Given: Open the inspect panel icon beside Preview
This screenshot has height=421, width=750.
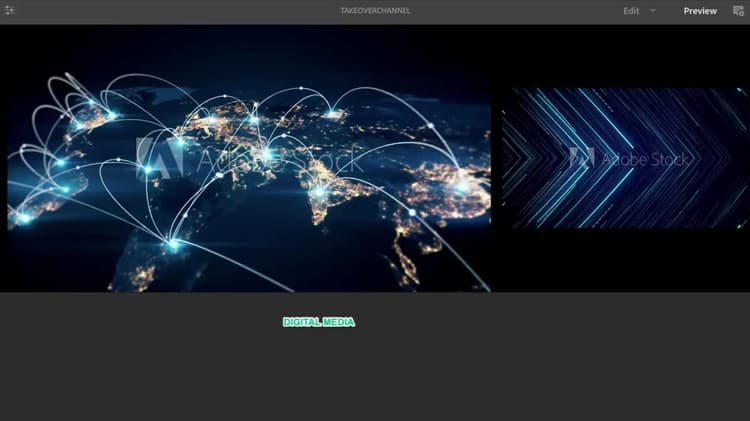Looking at the screenshot, I should (739, 10).
